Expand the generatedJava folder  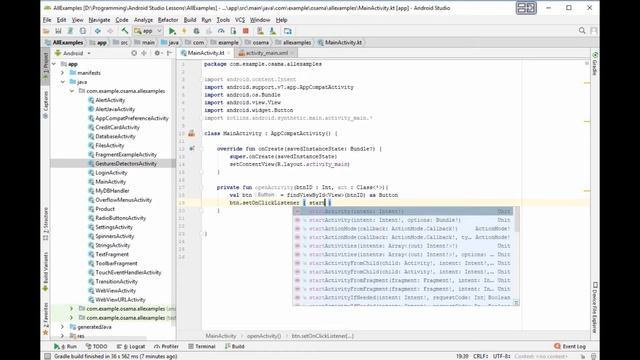(62, 327)
